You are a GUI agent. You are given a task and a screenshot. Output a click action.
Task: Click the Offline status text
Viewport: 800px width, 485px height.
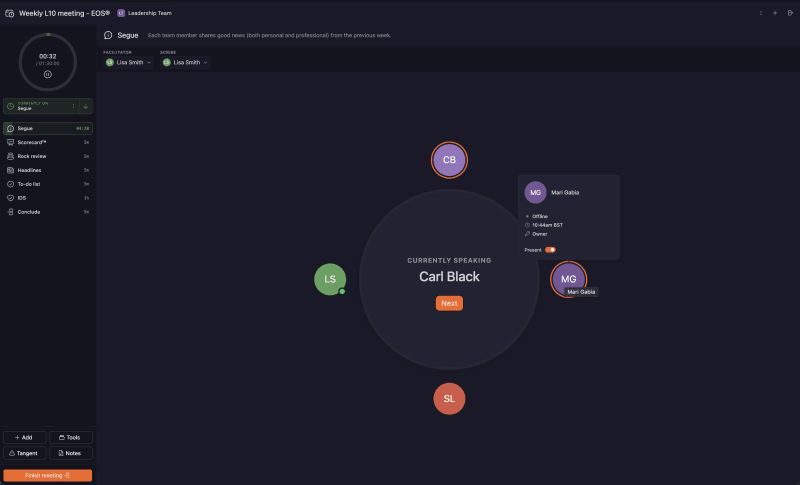click(540, 216)
